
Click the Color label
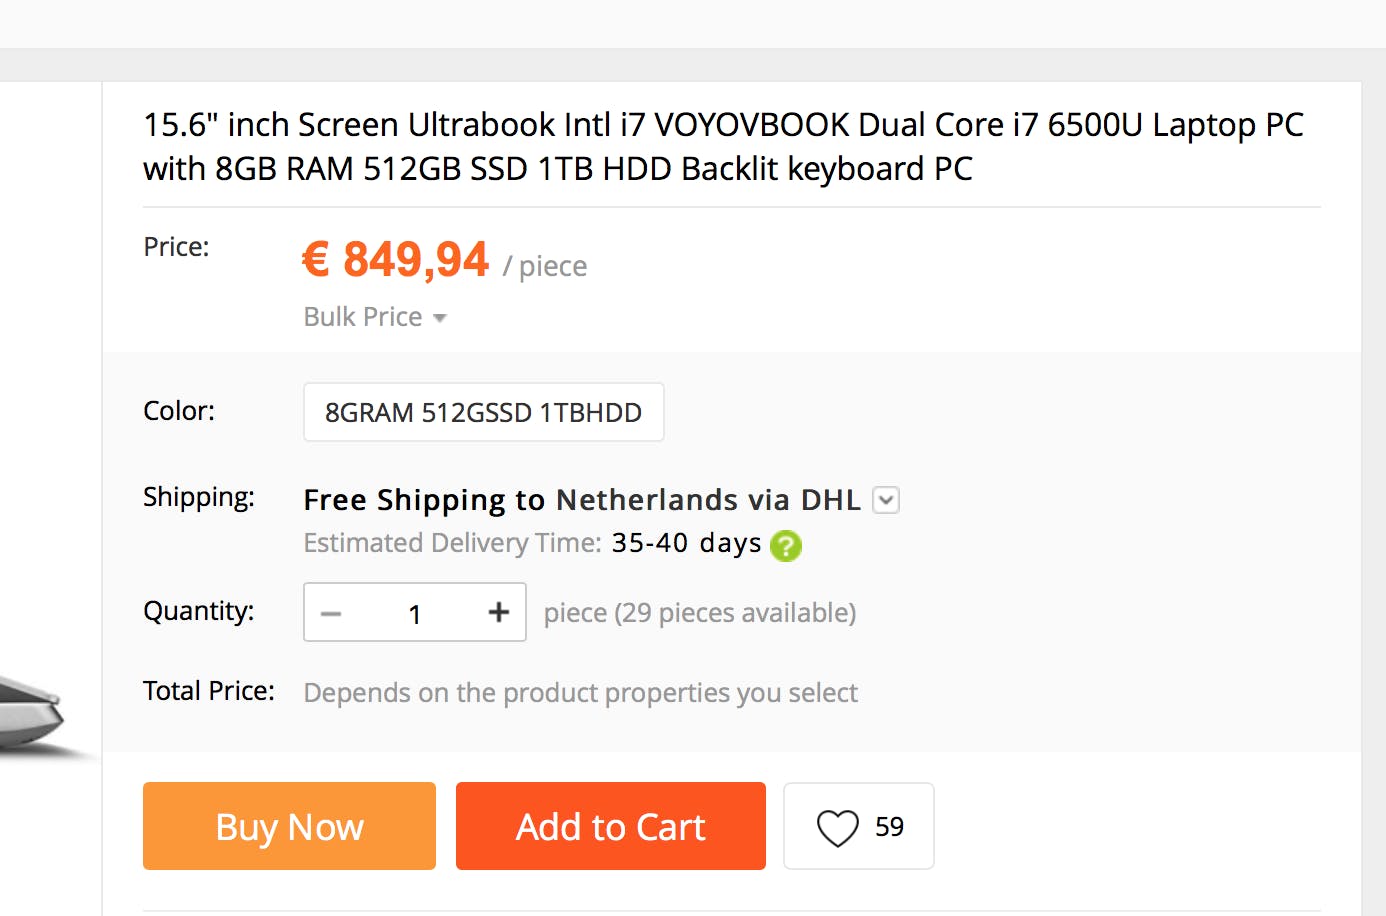tap(179, 411)
